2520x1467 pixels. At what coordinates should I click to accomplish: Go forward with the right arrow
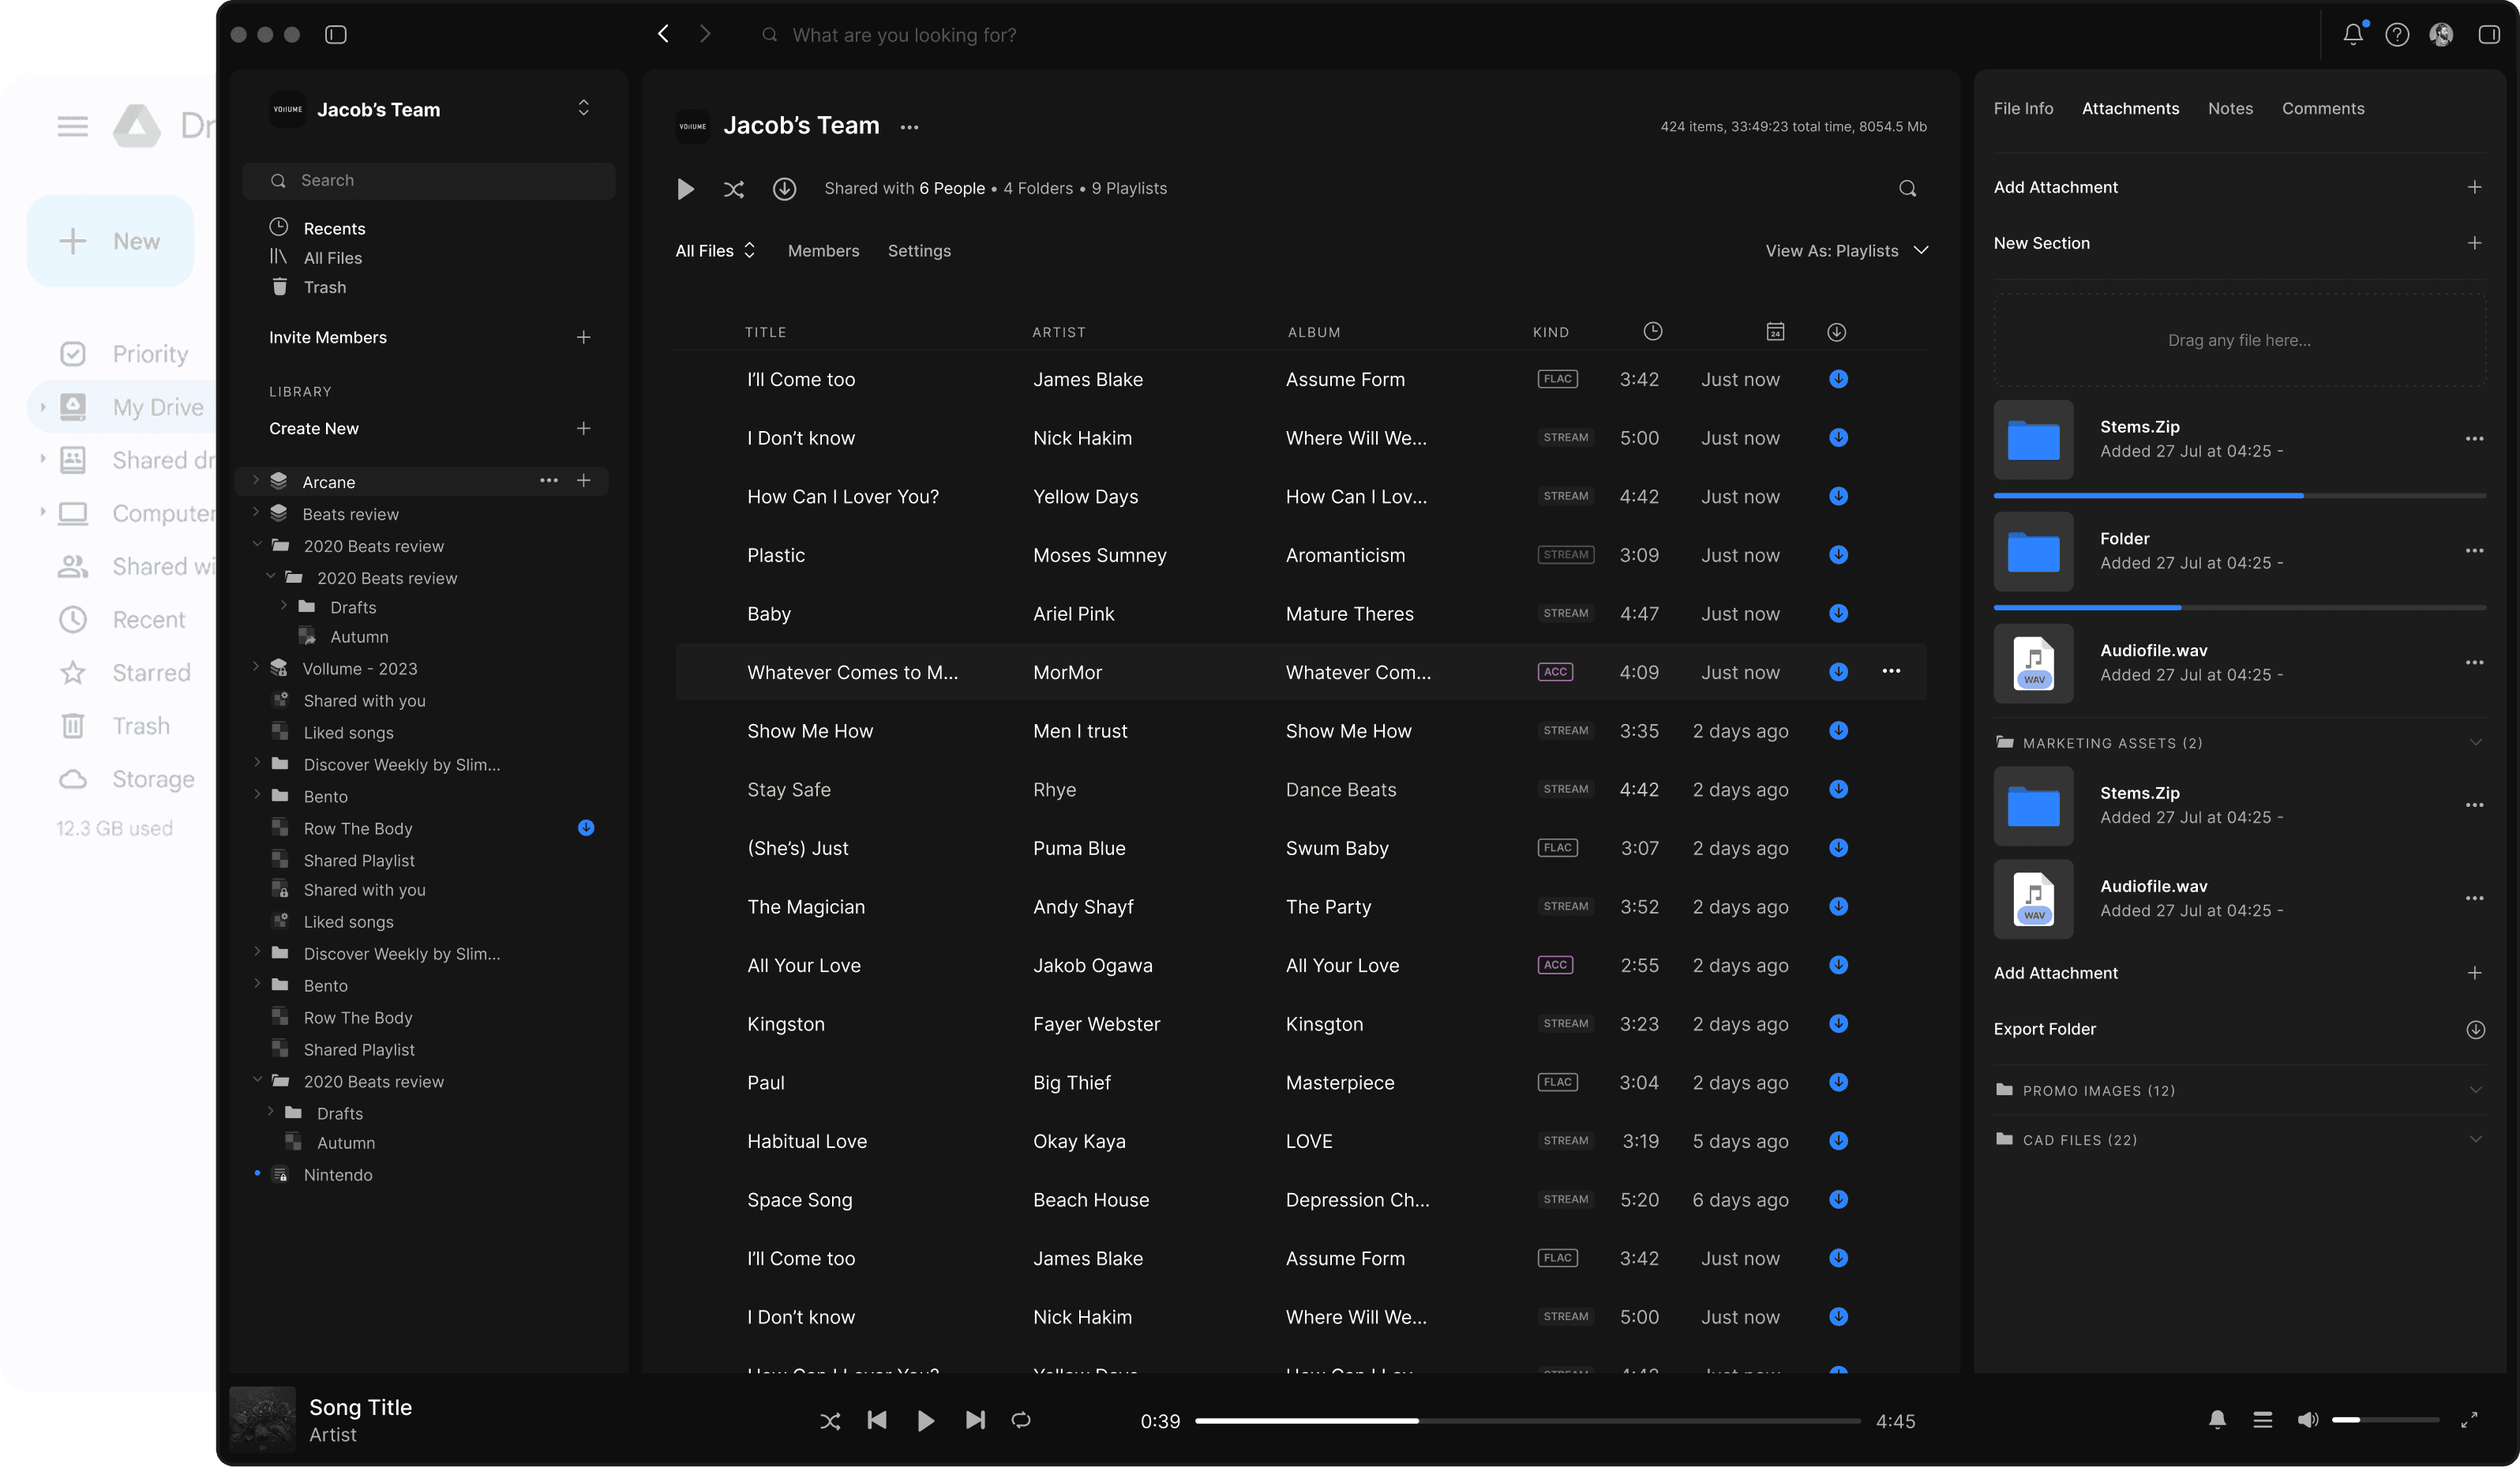click(705, 34)
